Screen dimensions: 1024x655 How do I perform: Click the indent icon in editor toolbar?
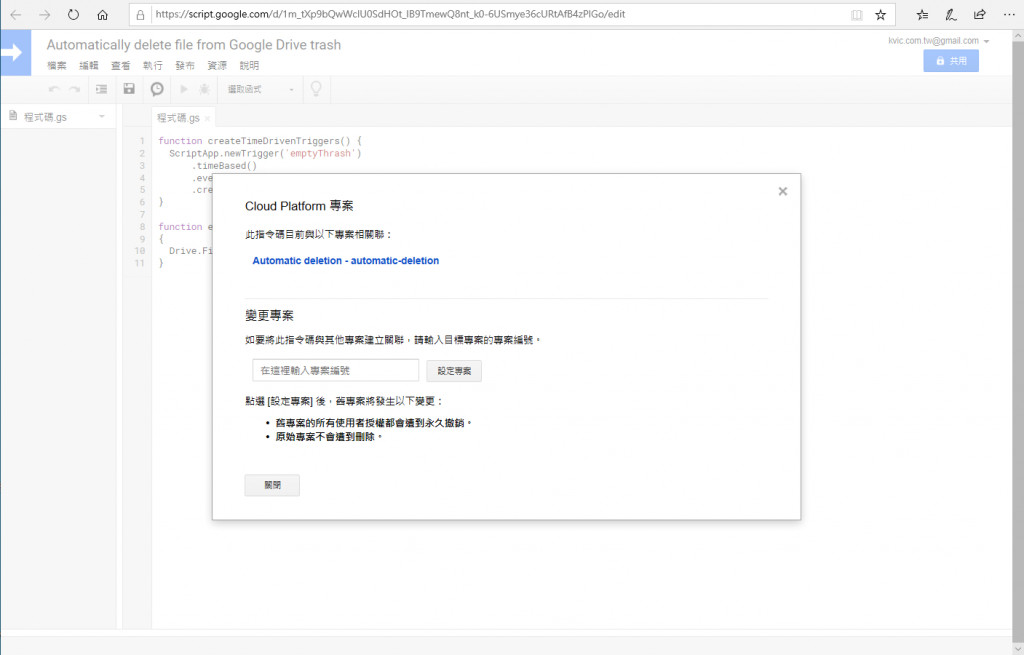[101, 89]
